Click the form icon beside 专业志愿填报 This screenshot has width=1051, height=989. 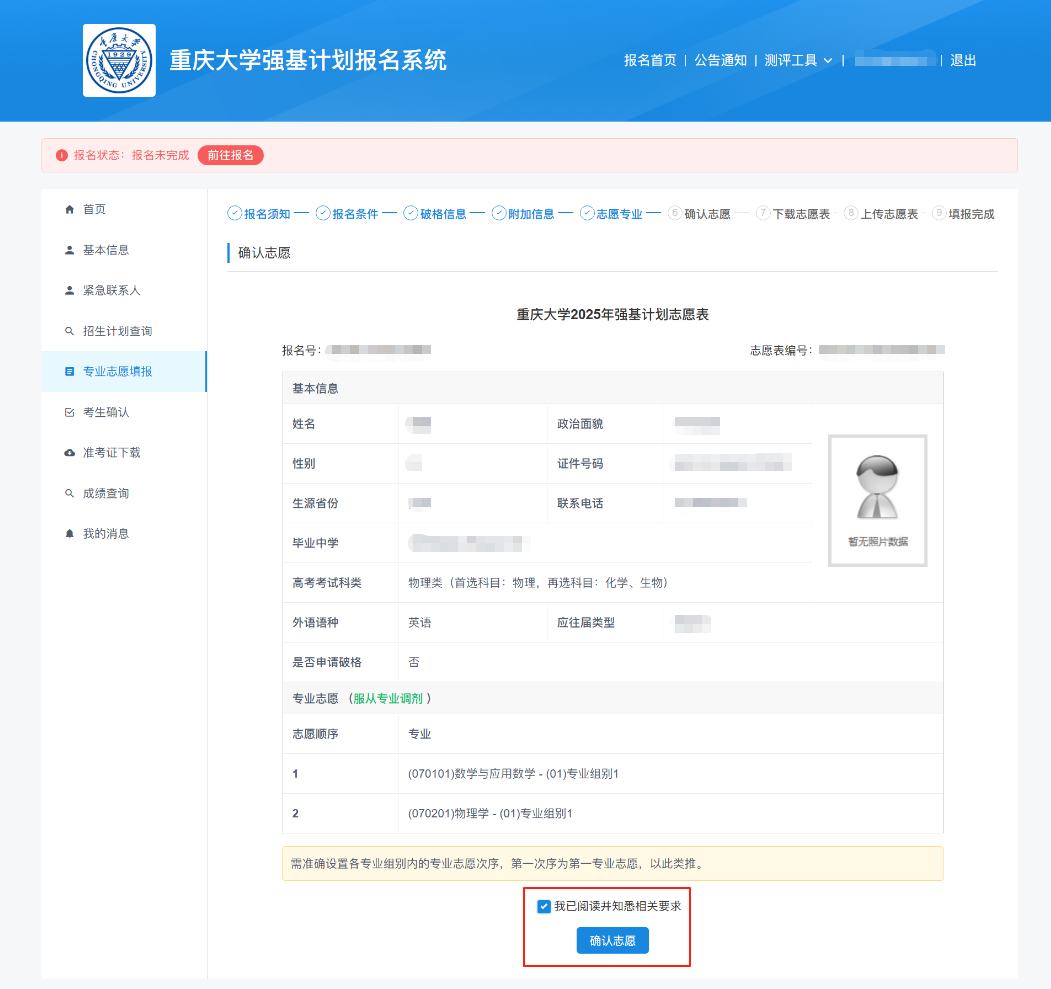[x=69, y=371]
